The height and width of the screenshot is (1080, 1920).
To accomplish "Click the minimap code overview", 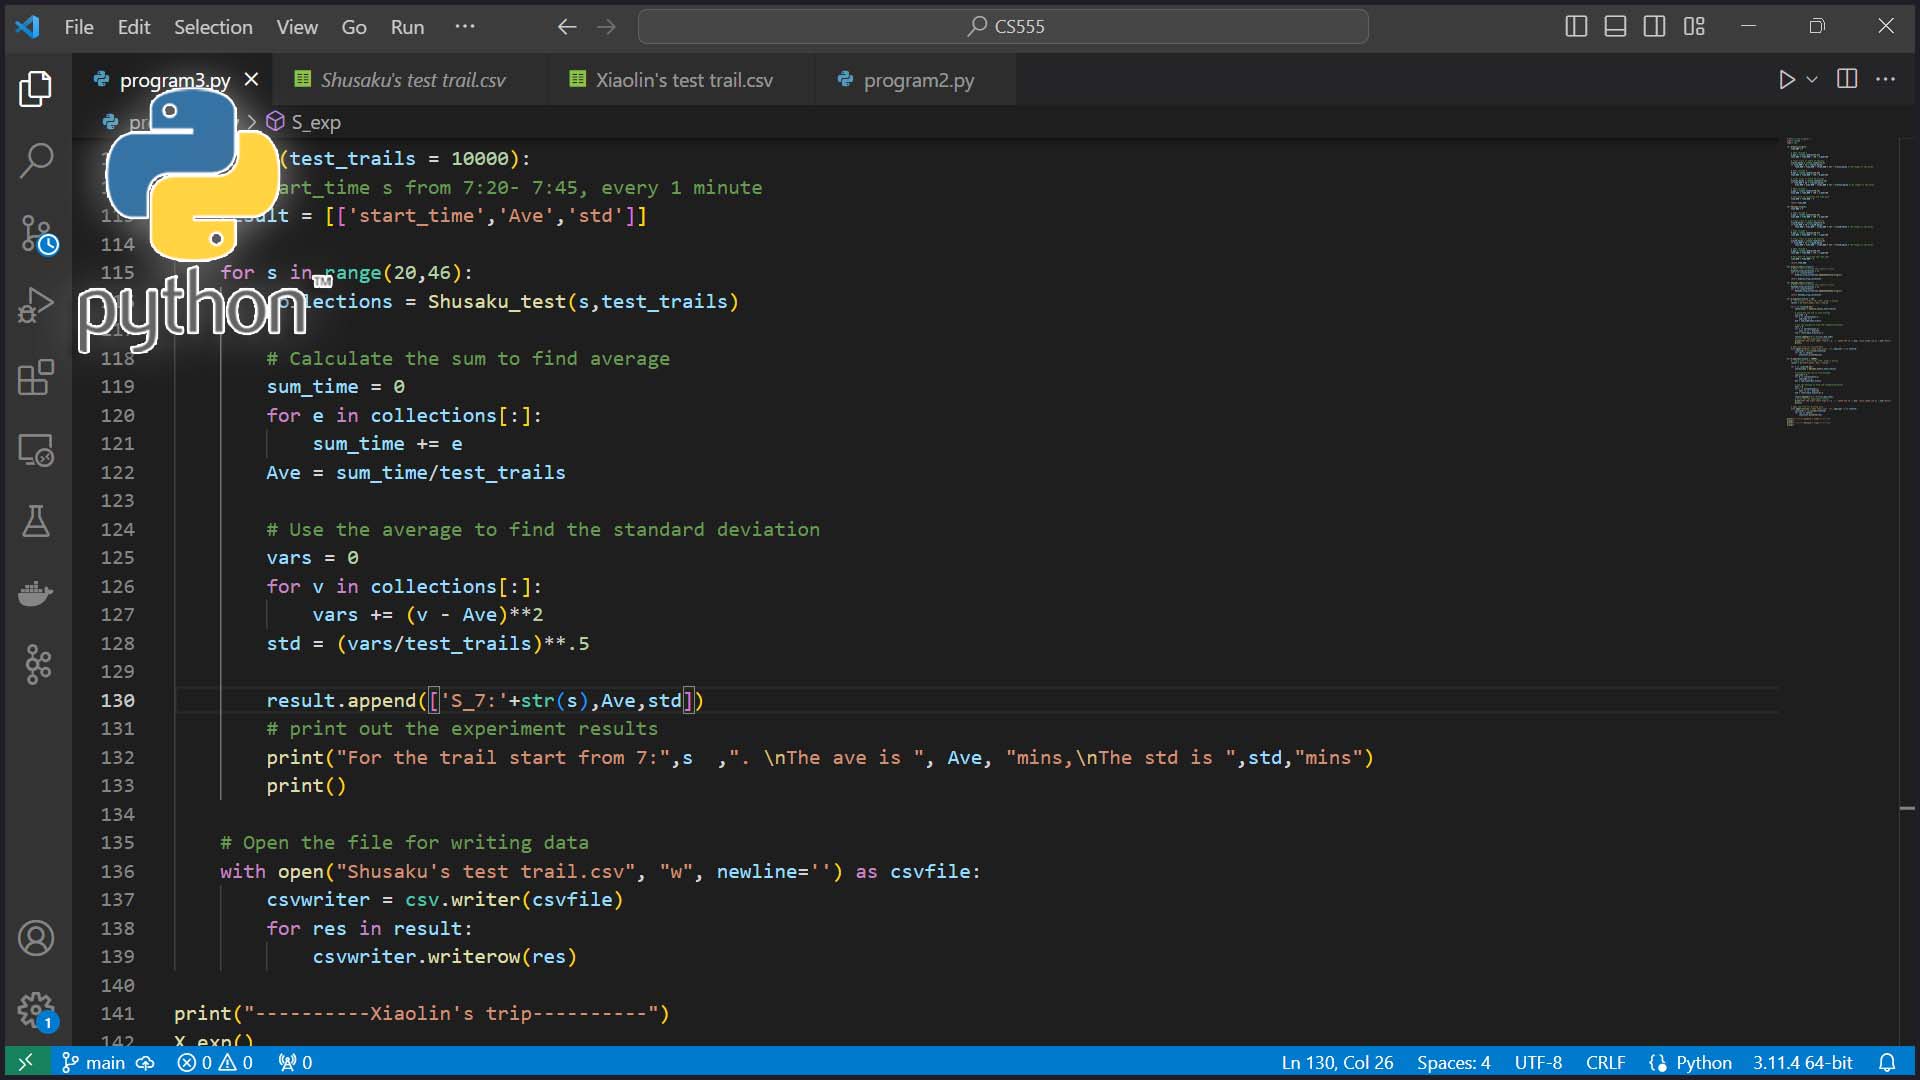I will [x=1838, y=282].
